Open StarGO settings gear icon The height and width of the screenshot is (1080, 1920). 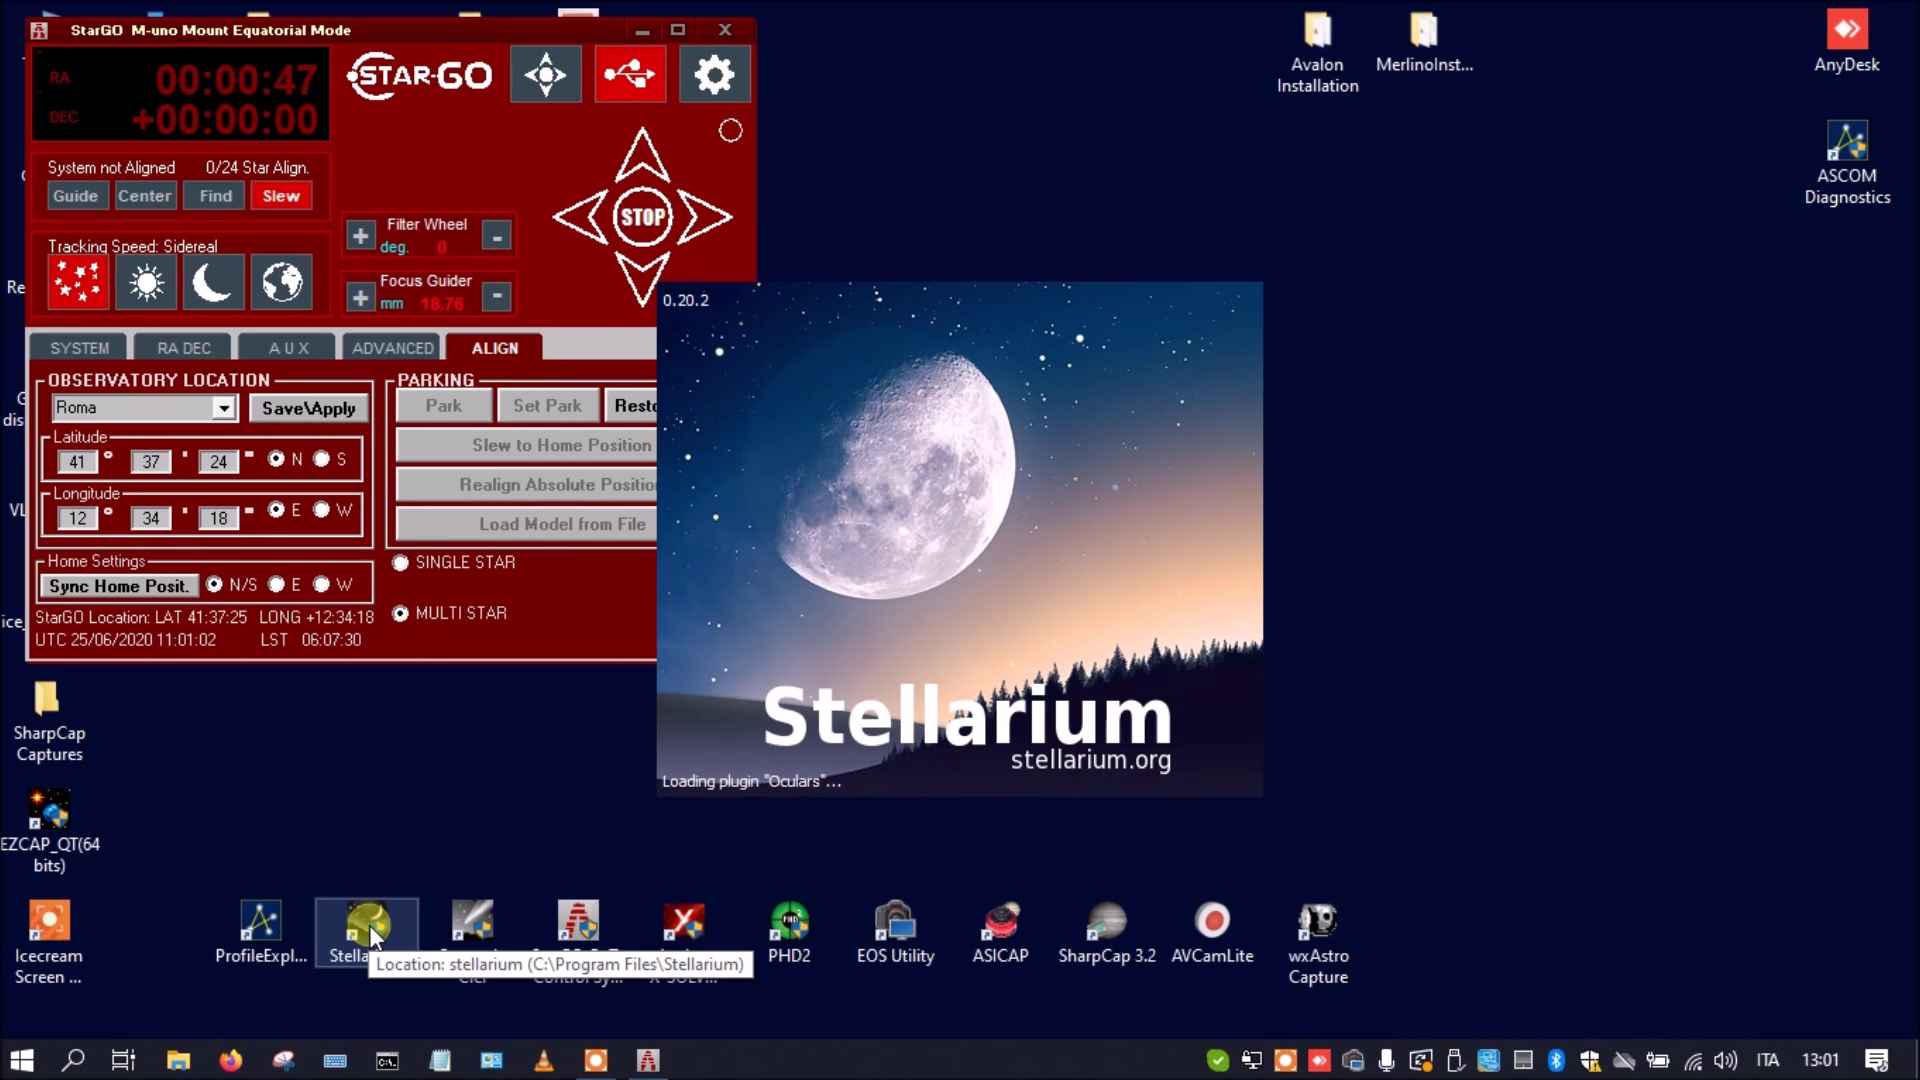pyautogui.click(x=714, y=74)
